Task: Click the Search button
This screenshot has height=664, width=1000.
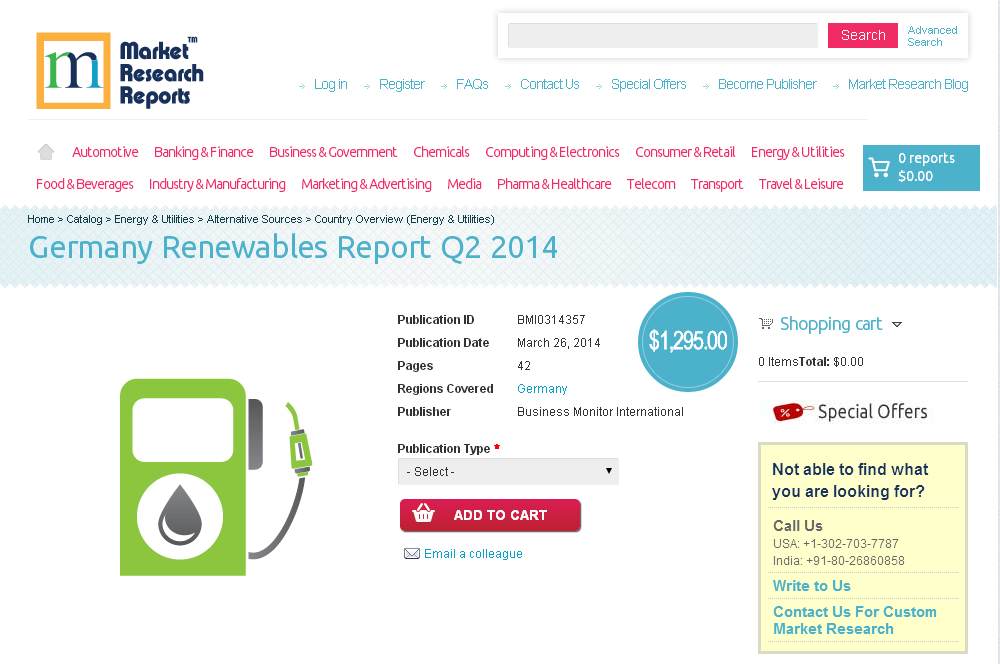Action: pyautogui.click(x=863, y=36)
